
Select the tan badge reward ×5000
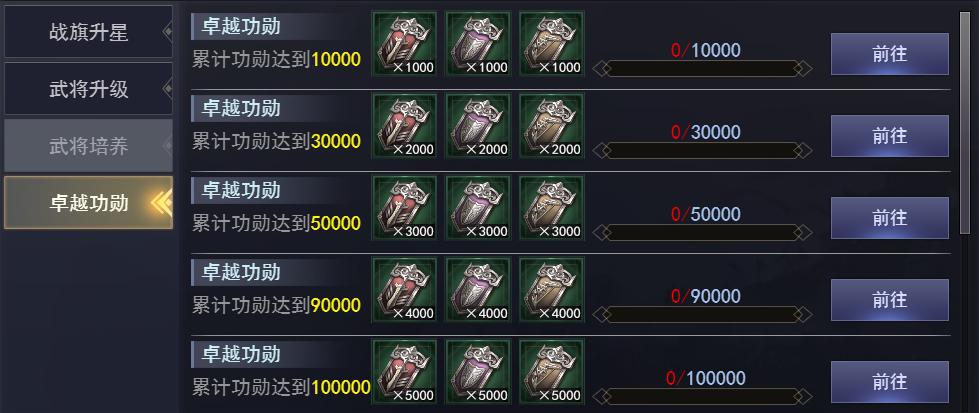click(552, 371)
